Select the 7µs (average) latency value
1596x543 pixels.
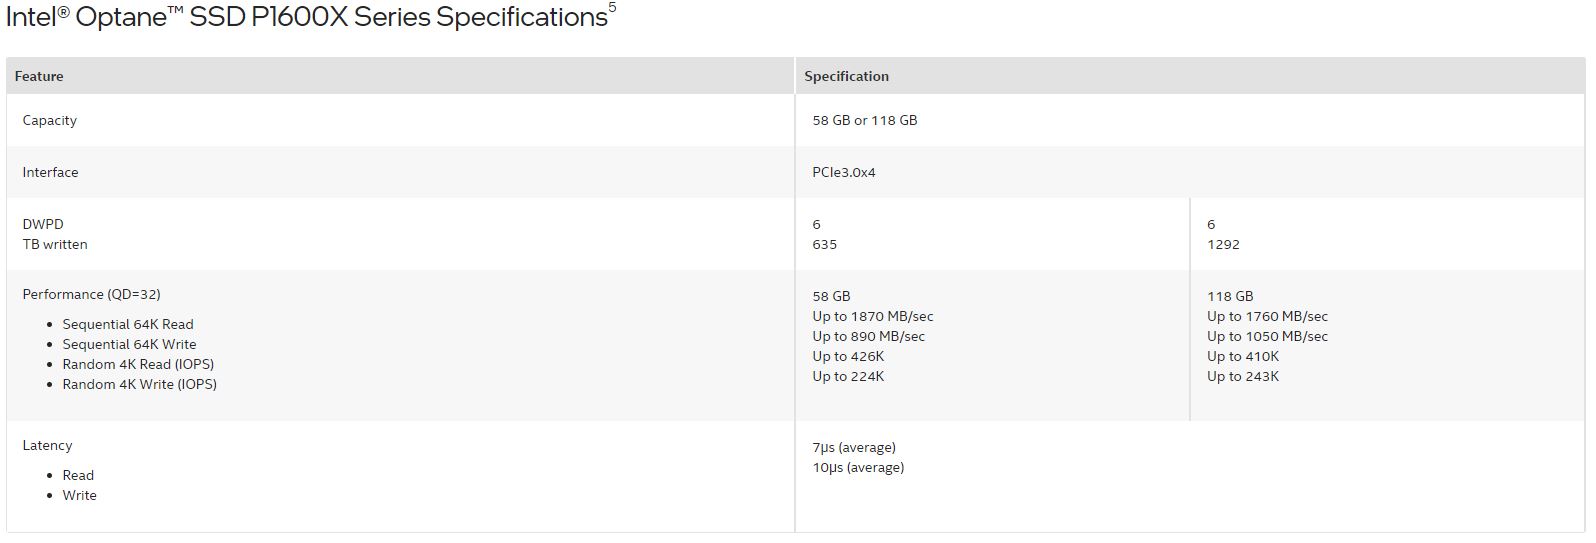coord(853,447)
